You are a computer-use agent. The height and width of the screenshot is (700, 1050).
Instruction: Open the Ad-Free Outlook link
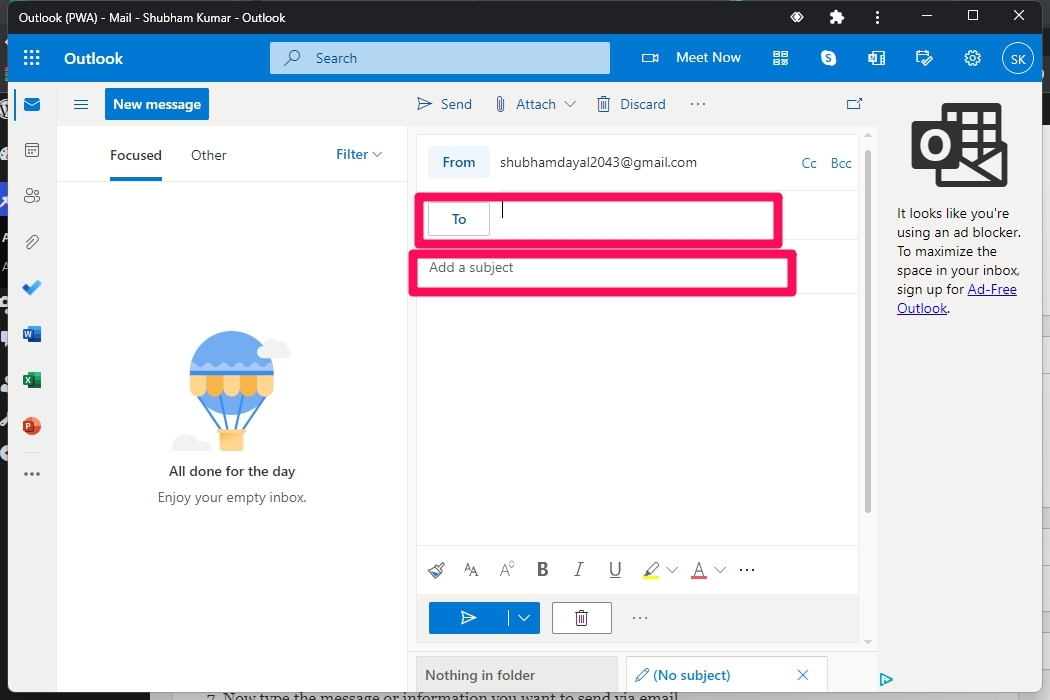(955, 299)
